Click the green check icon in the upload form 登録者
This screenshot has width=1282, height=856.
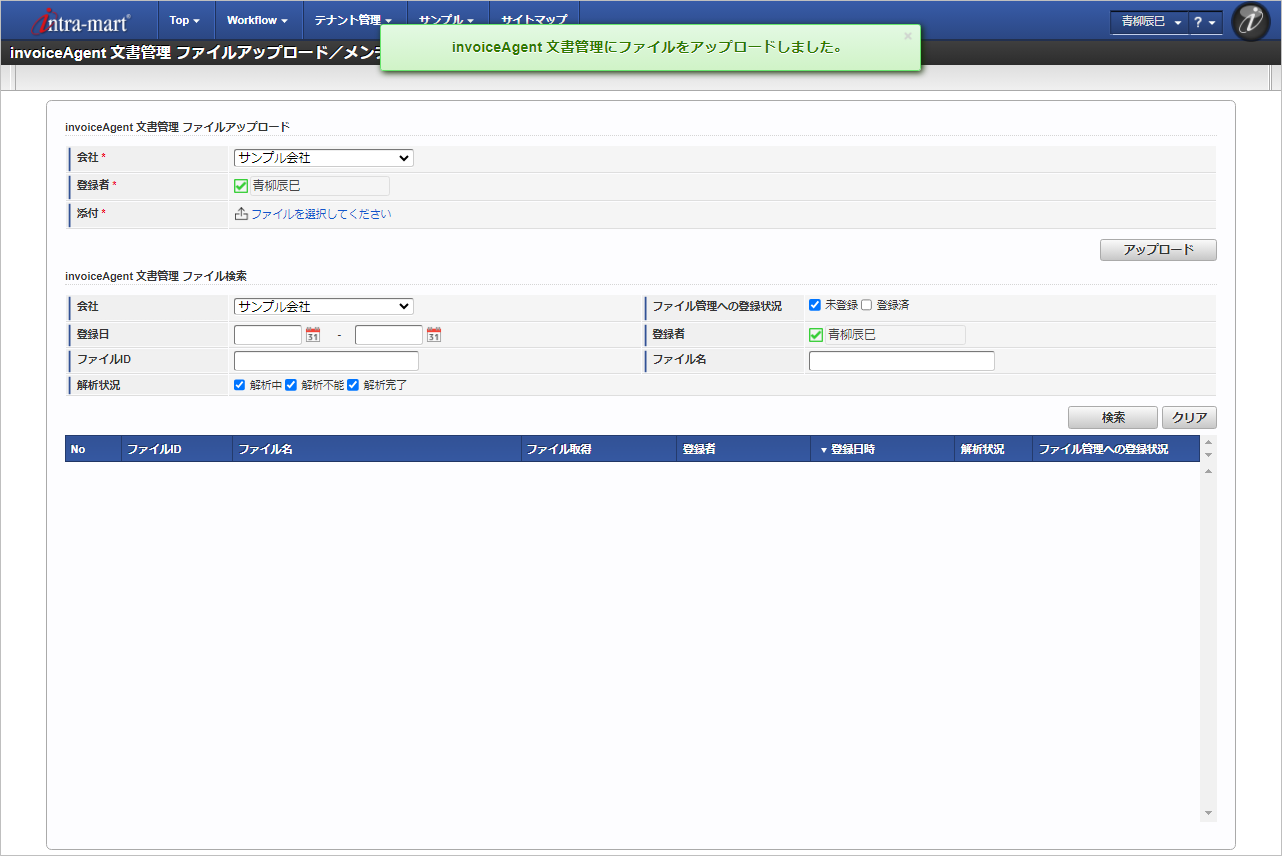(241, 186)
